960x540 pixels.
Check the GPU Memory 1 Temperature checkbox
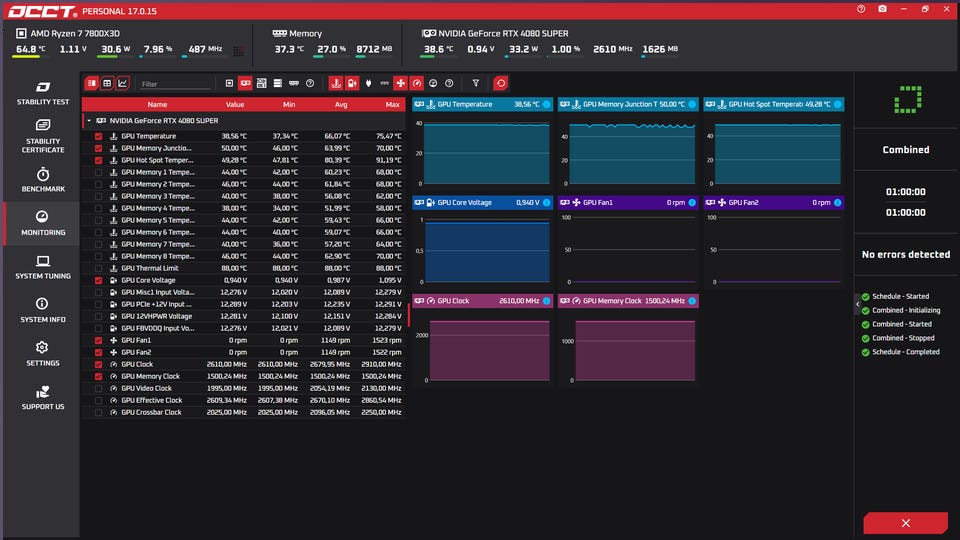[x=98, y=173]
